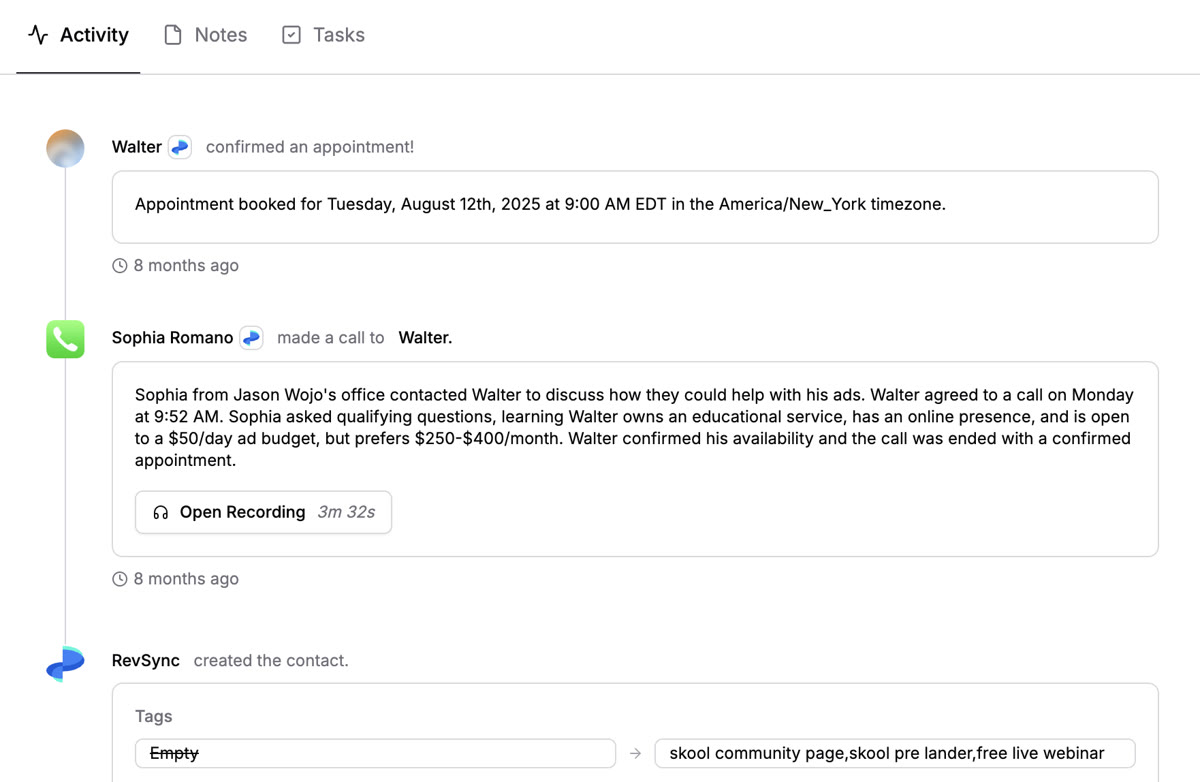Click the clock icon below the call summary

click(x=120, y=578)
